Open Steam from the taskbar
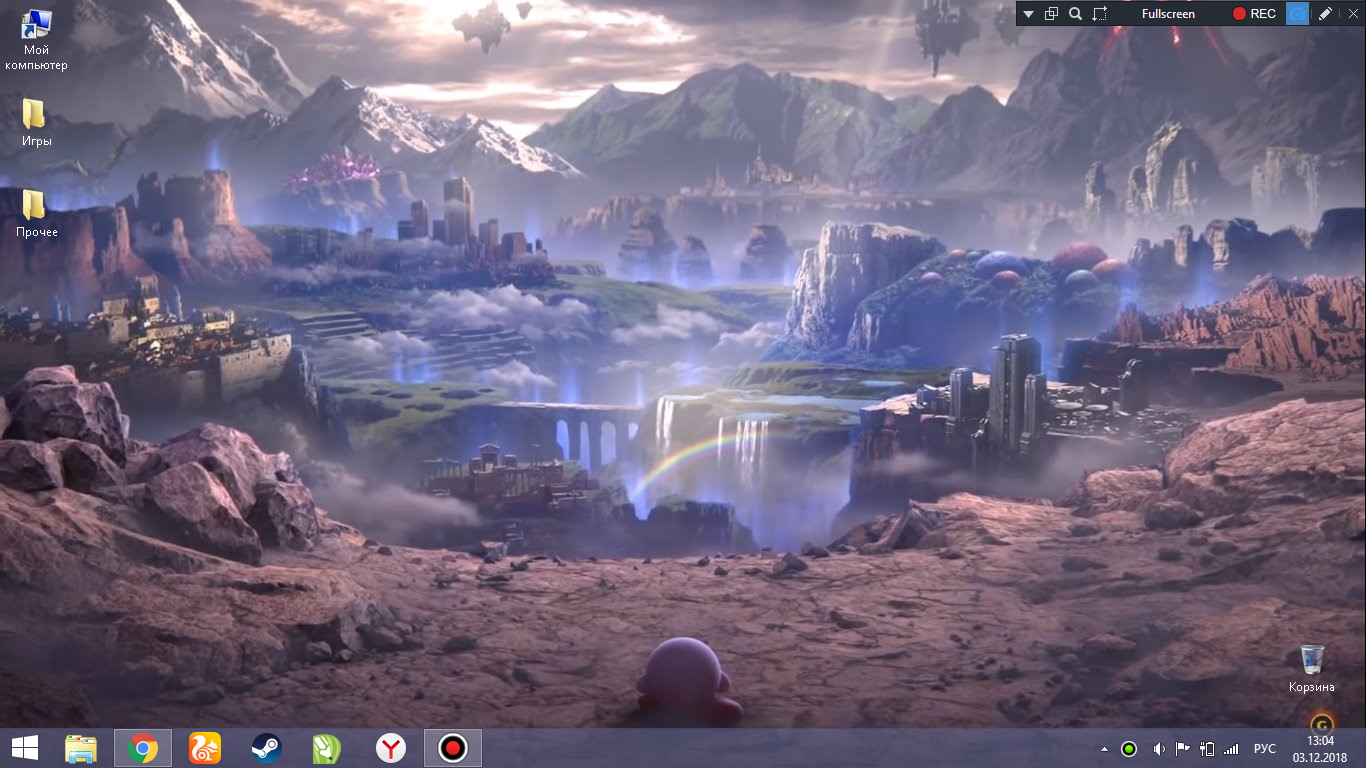 pyautogui.click(x=266, y=748)
